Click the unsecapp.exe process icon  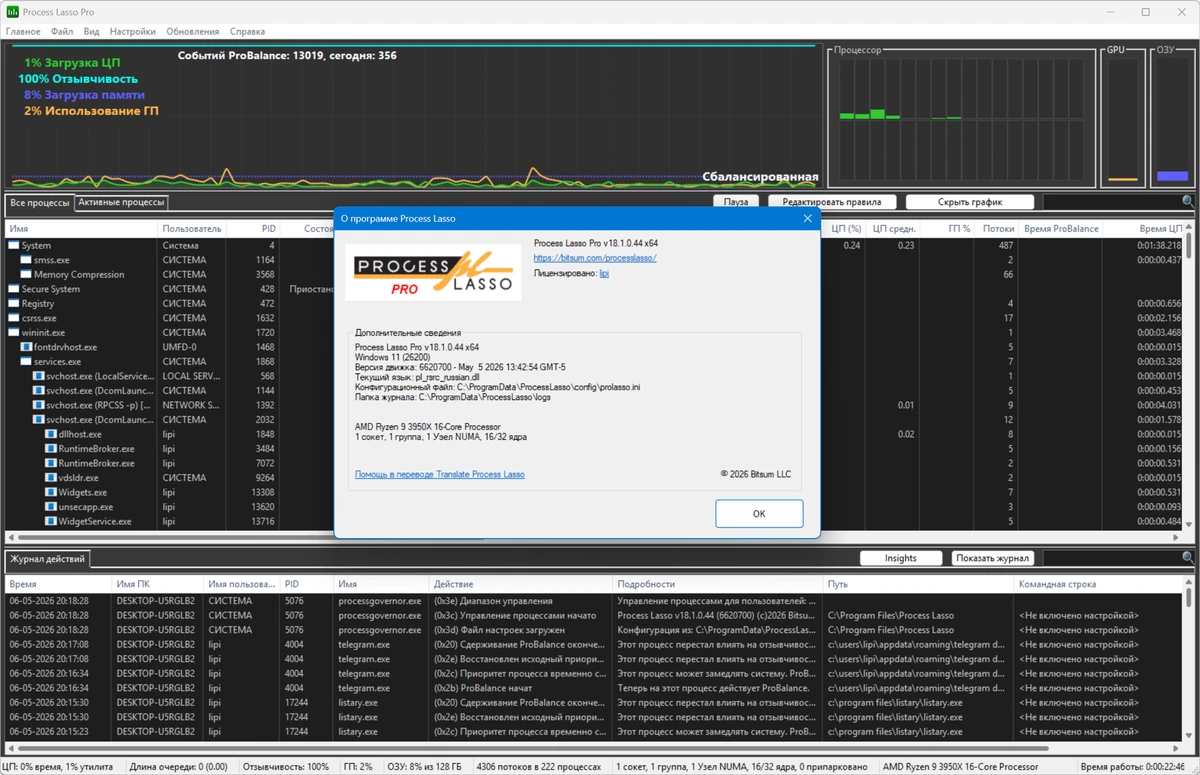tap(50, 507)
